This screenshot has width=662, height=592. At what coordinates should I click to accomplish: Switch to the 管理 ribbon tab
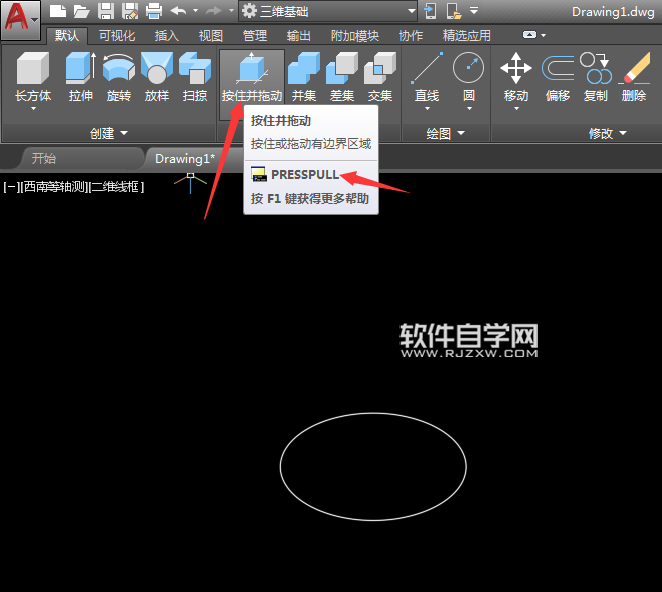tap(255, 35)
